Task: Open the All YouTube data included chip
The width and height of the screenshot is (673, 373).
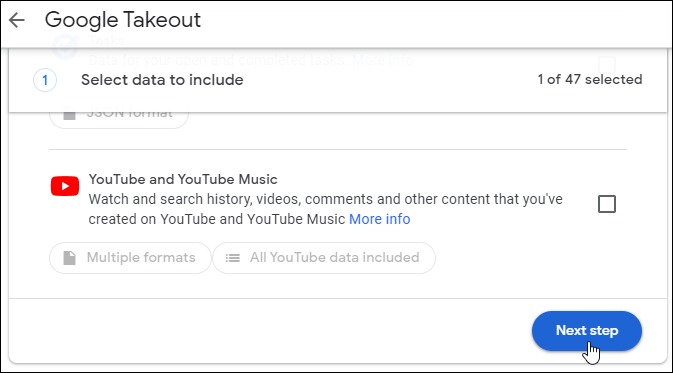Action: coord(324,258)
